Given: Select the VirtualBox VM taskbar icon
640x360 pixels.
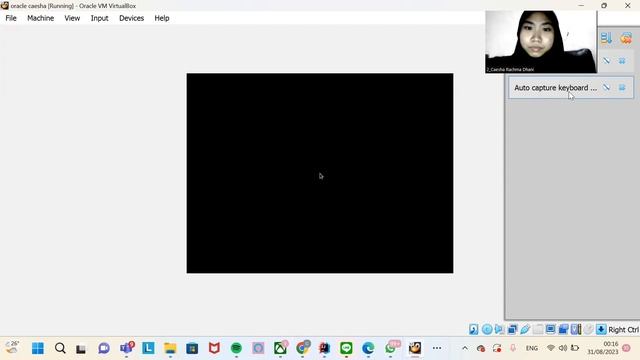Looking at the screenshot, I should 415,348.
